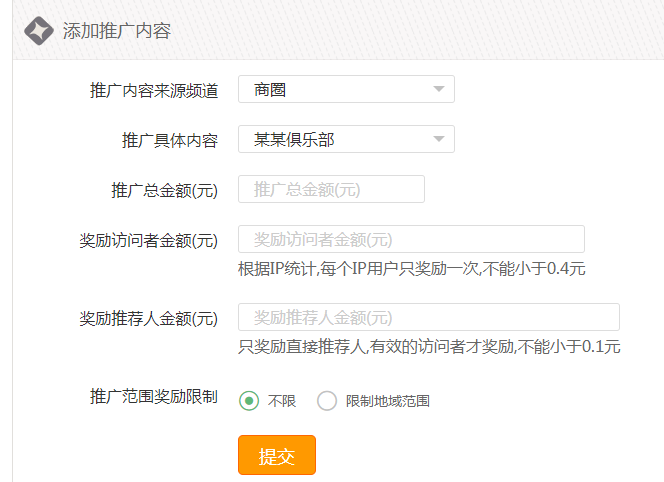The height and width of the screenshot is (482, 664).
Task: Click the 推广范围奖励限制 label
Action: pyautogui.click(x=154, y=397)
